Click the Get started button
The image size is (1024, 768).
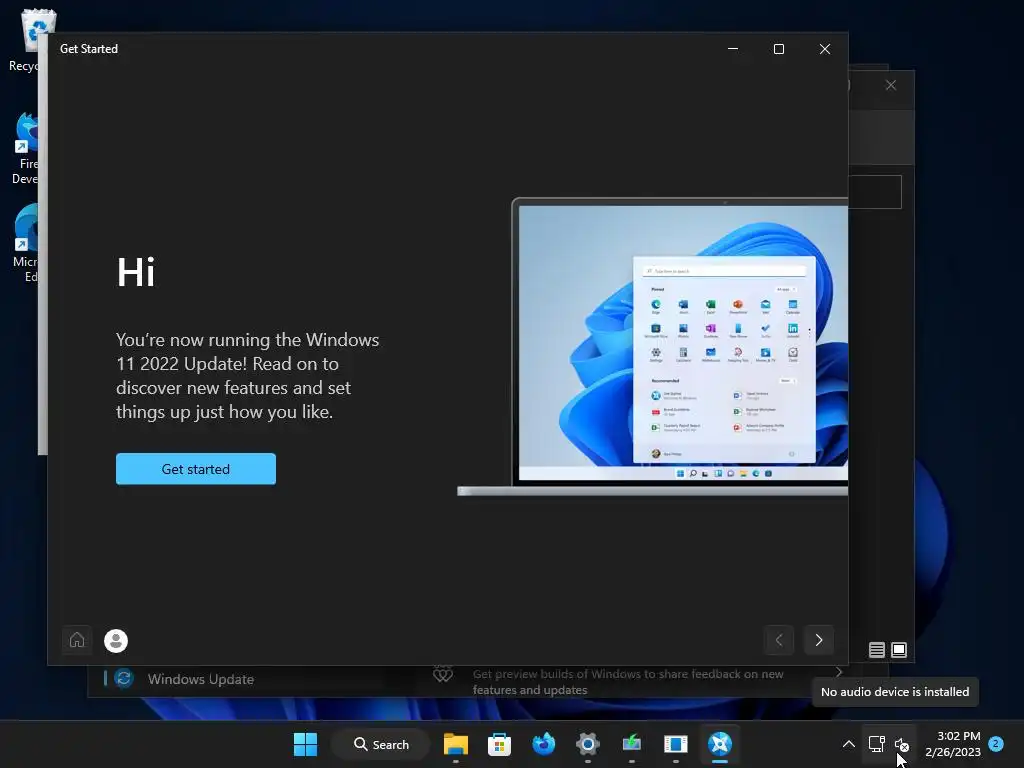click(196, 469)
